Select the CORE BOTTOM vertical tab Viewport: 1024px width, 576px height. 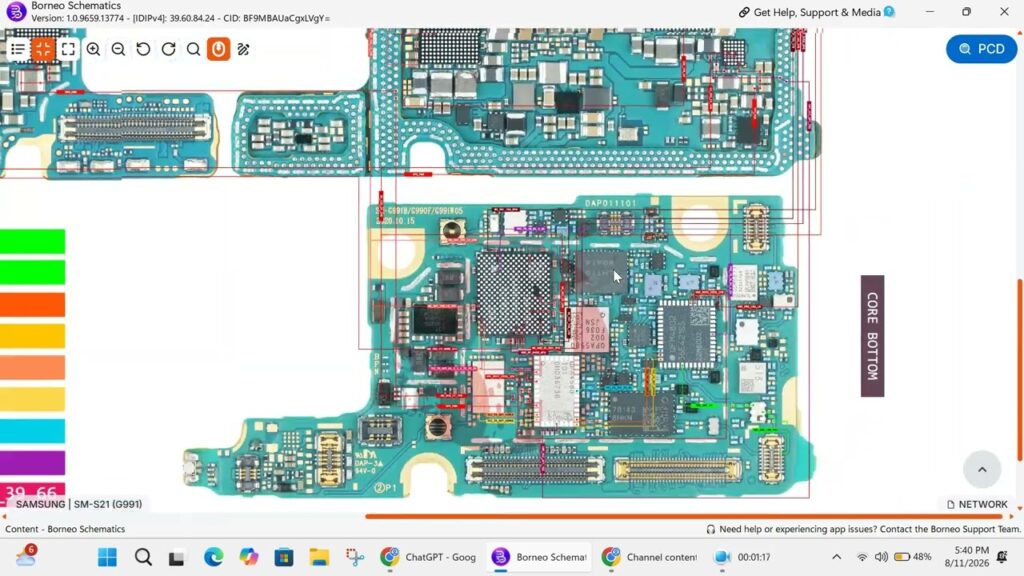(x=872, y=336)
